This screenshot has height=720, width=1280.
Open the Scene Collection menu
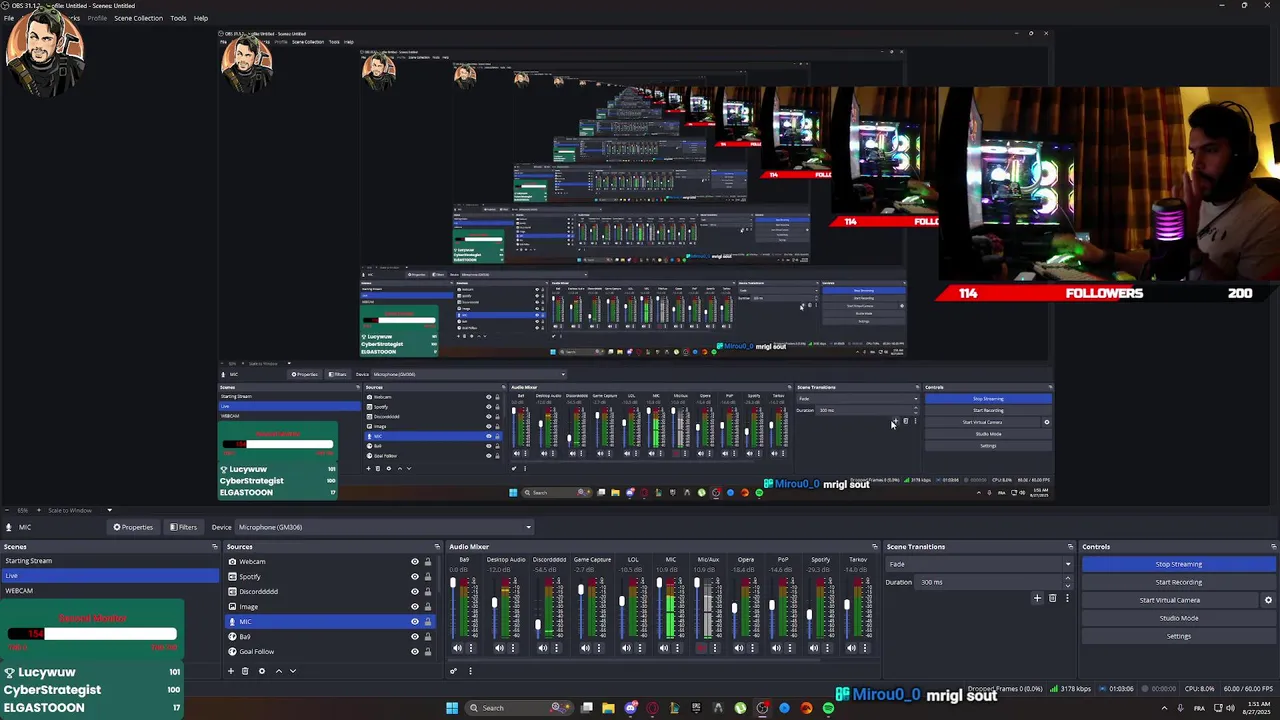[x=138, y=18]
